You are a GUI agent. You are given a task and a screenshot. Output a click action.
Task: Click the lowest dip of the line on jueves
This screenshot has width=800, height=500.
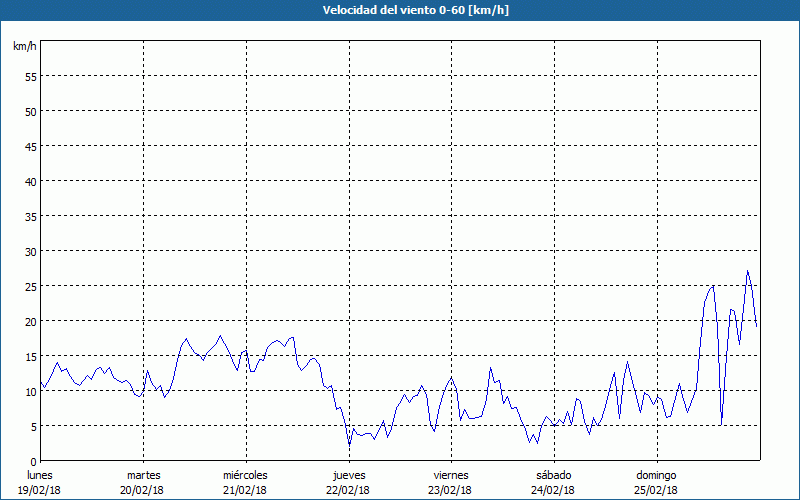pos(349,443)
